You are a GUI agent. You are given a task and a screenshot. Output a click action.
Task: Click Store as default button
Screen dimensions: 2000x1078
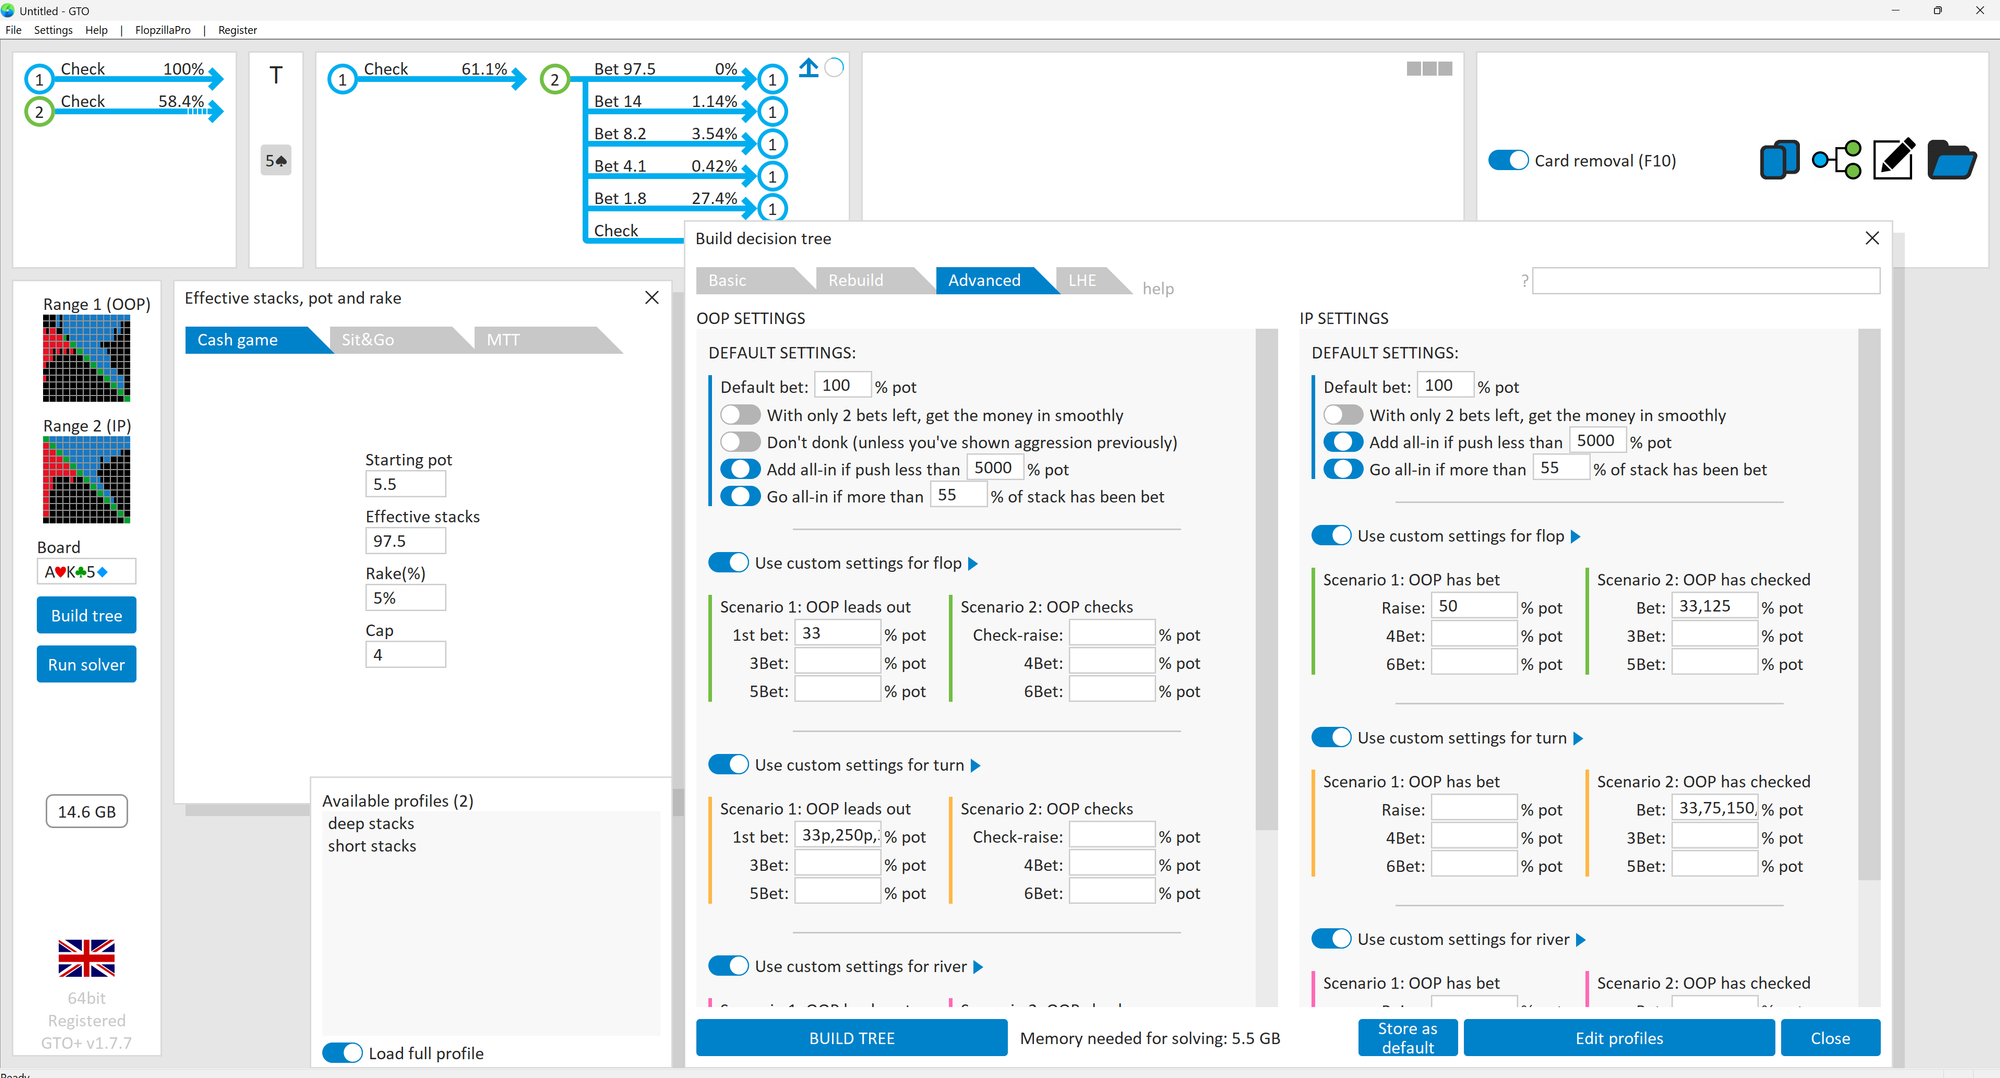1407,1038
